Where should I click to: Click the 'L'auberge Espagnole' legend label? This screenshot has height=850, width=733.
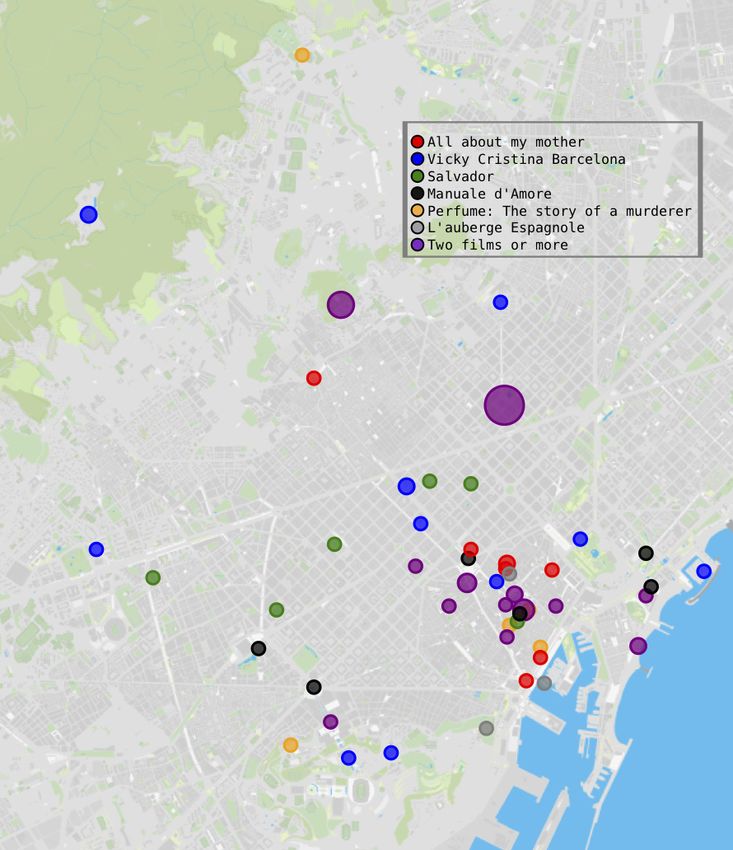(506, 228)
